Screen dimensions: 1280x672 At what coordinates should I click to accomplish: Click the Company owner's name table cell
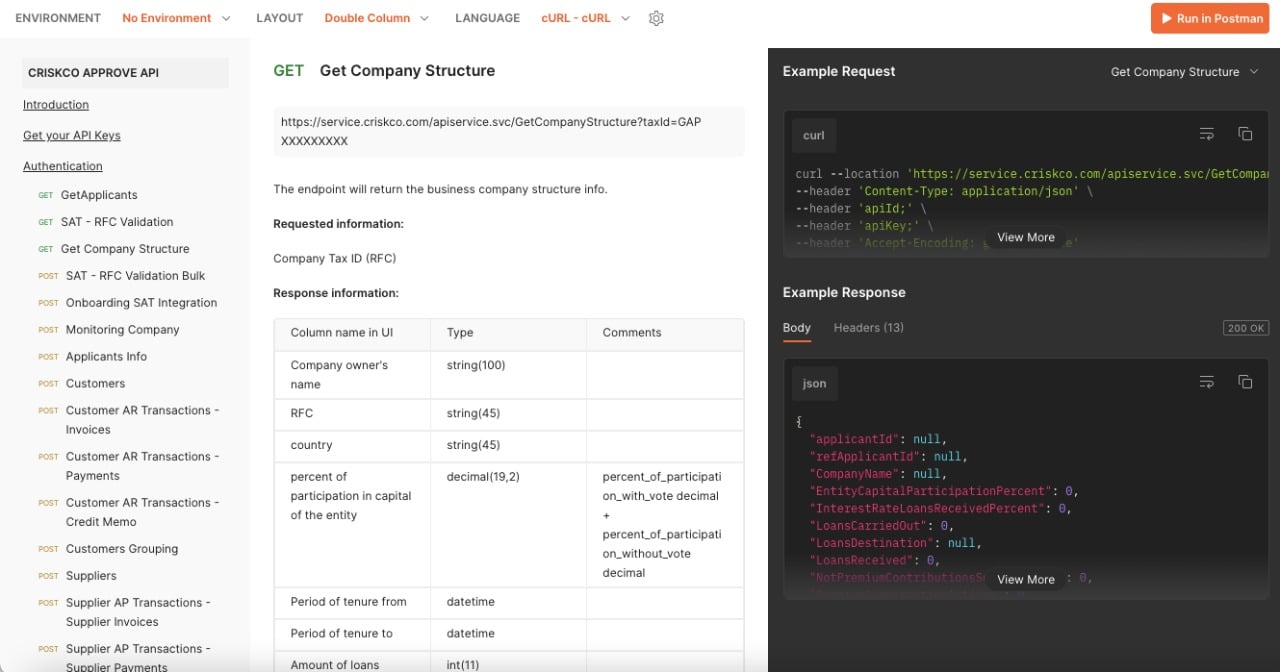pos(352,375)
